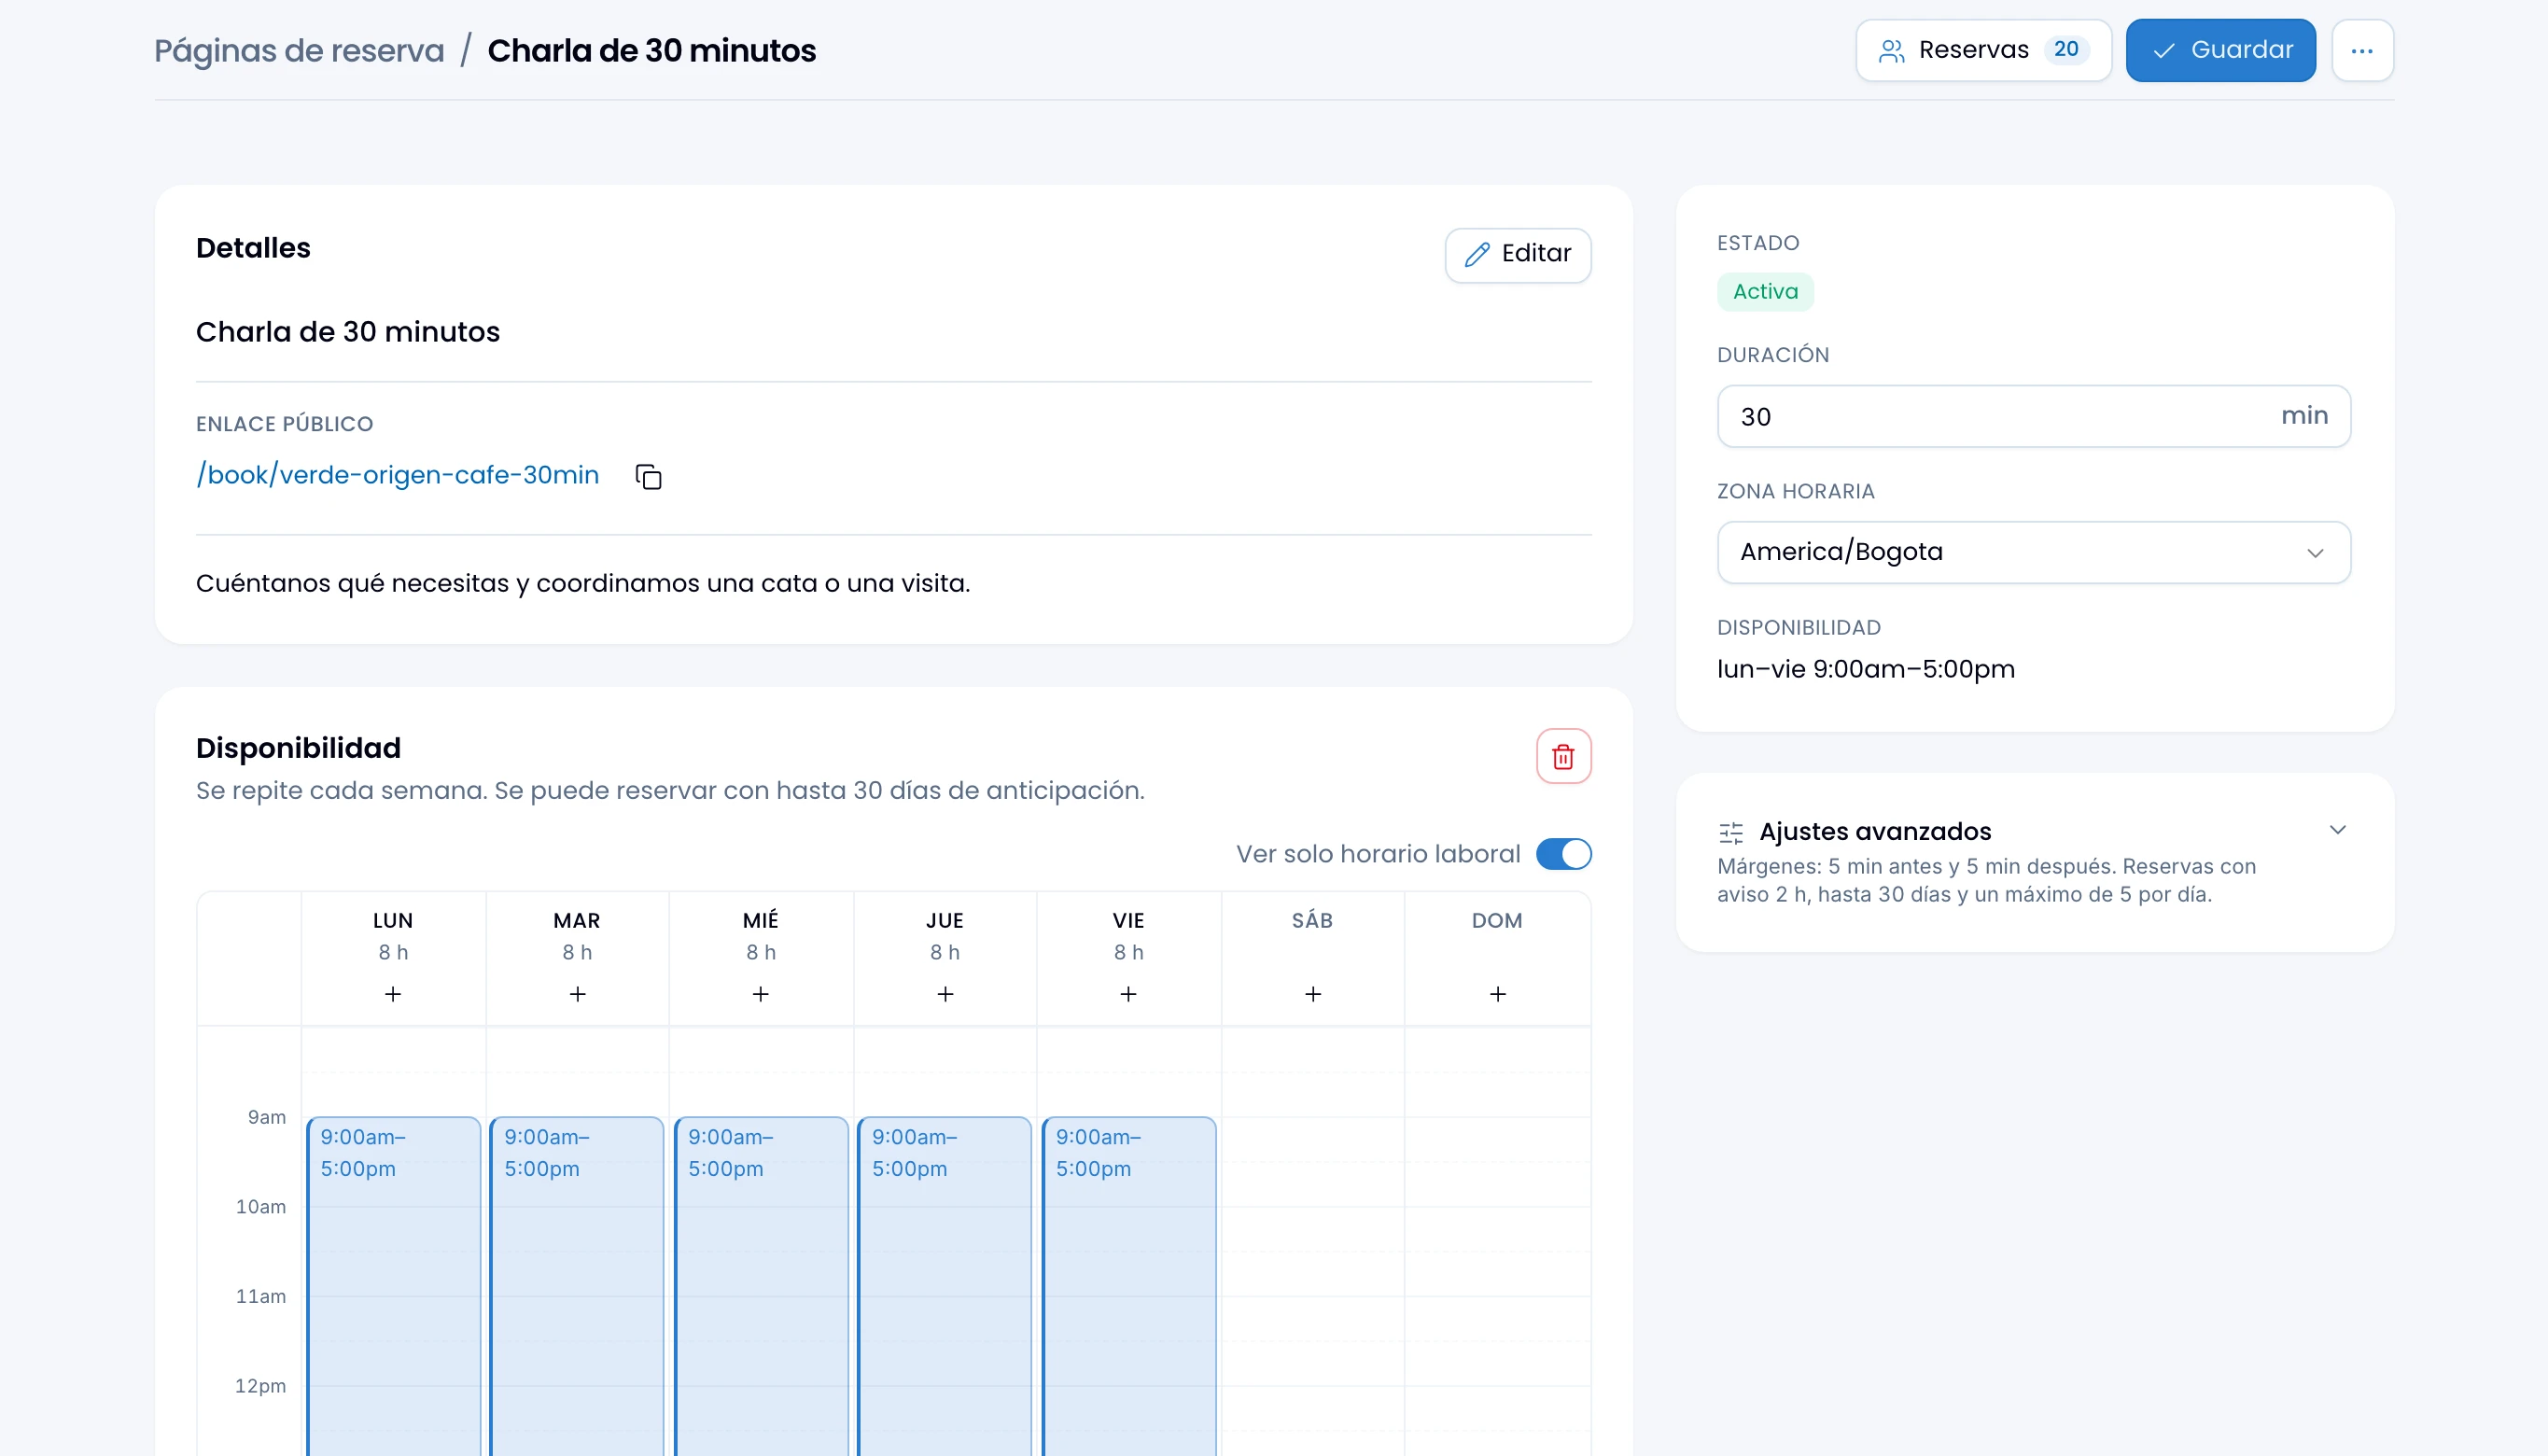2548x1456 pixels.
Task: Add a time slot for MAR
Action: 577,994
